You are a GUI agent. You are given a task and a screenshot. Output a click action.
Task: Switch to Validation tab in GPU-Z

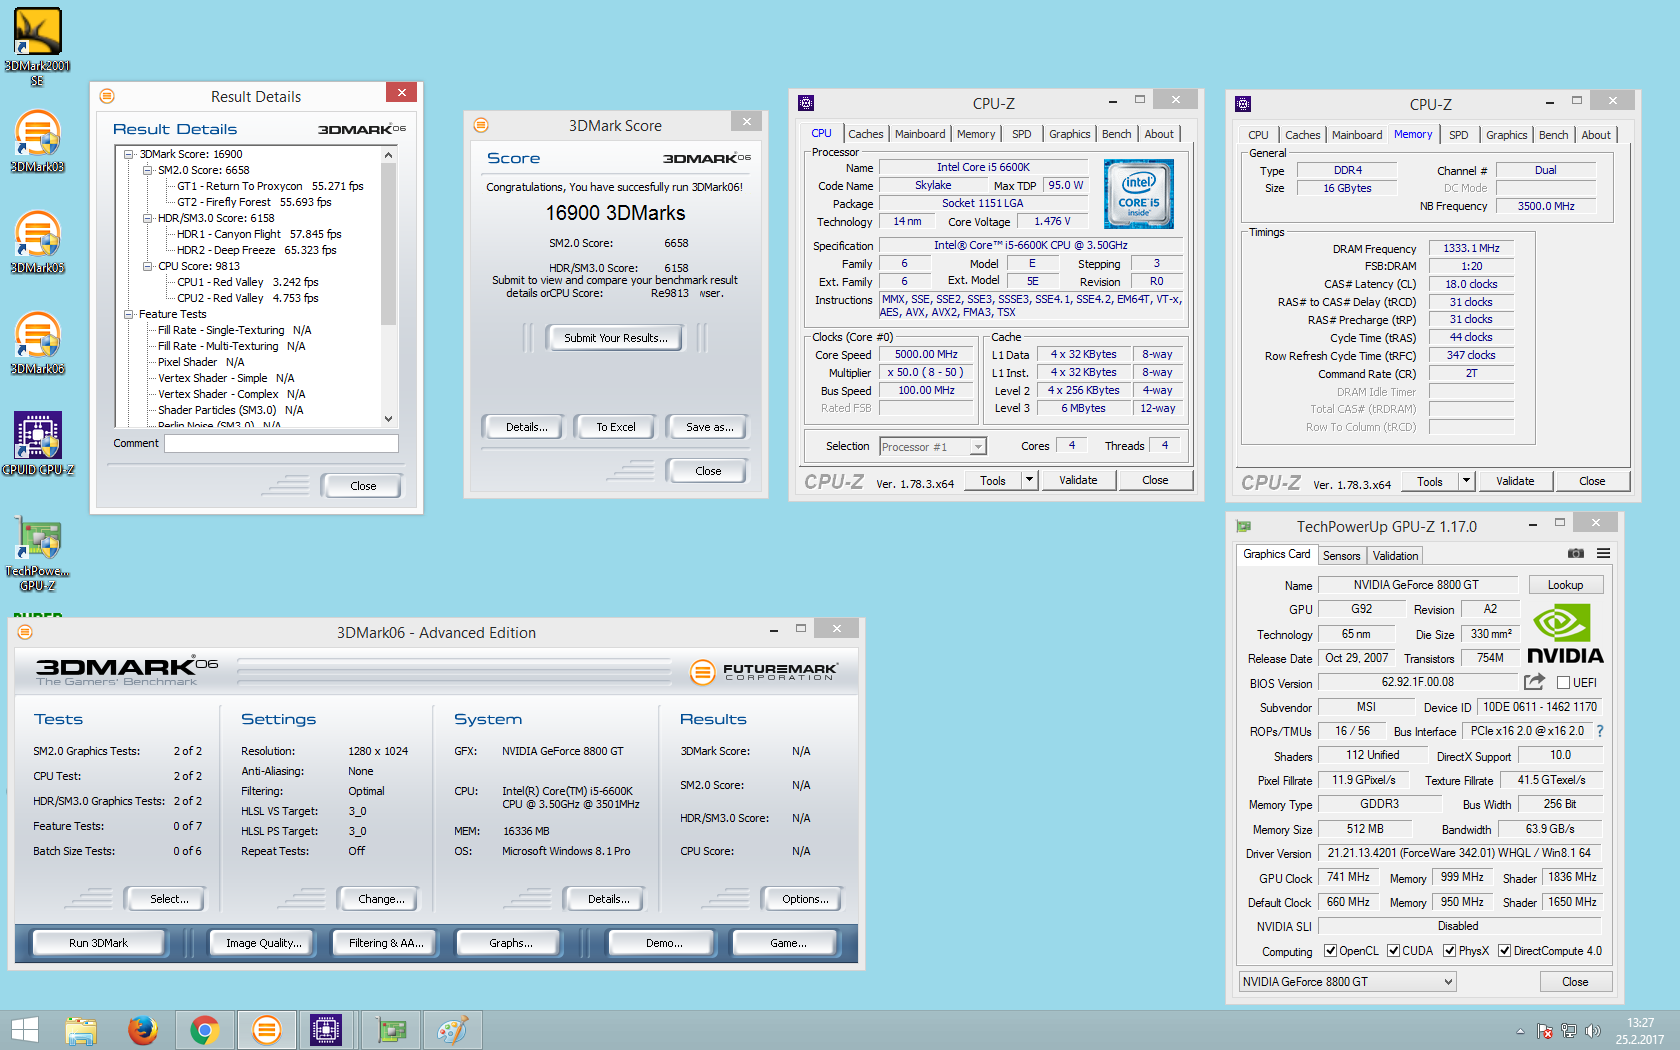pos(1395,556)
